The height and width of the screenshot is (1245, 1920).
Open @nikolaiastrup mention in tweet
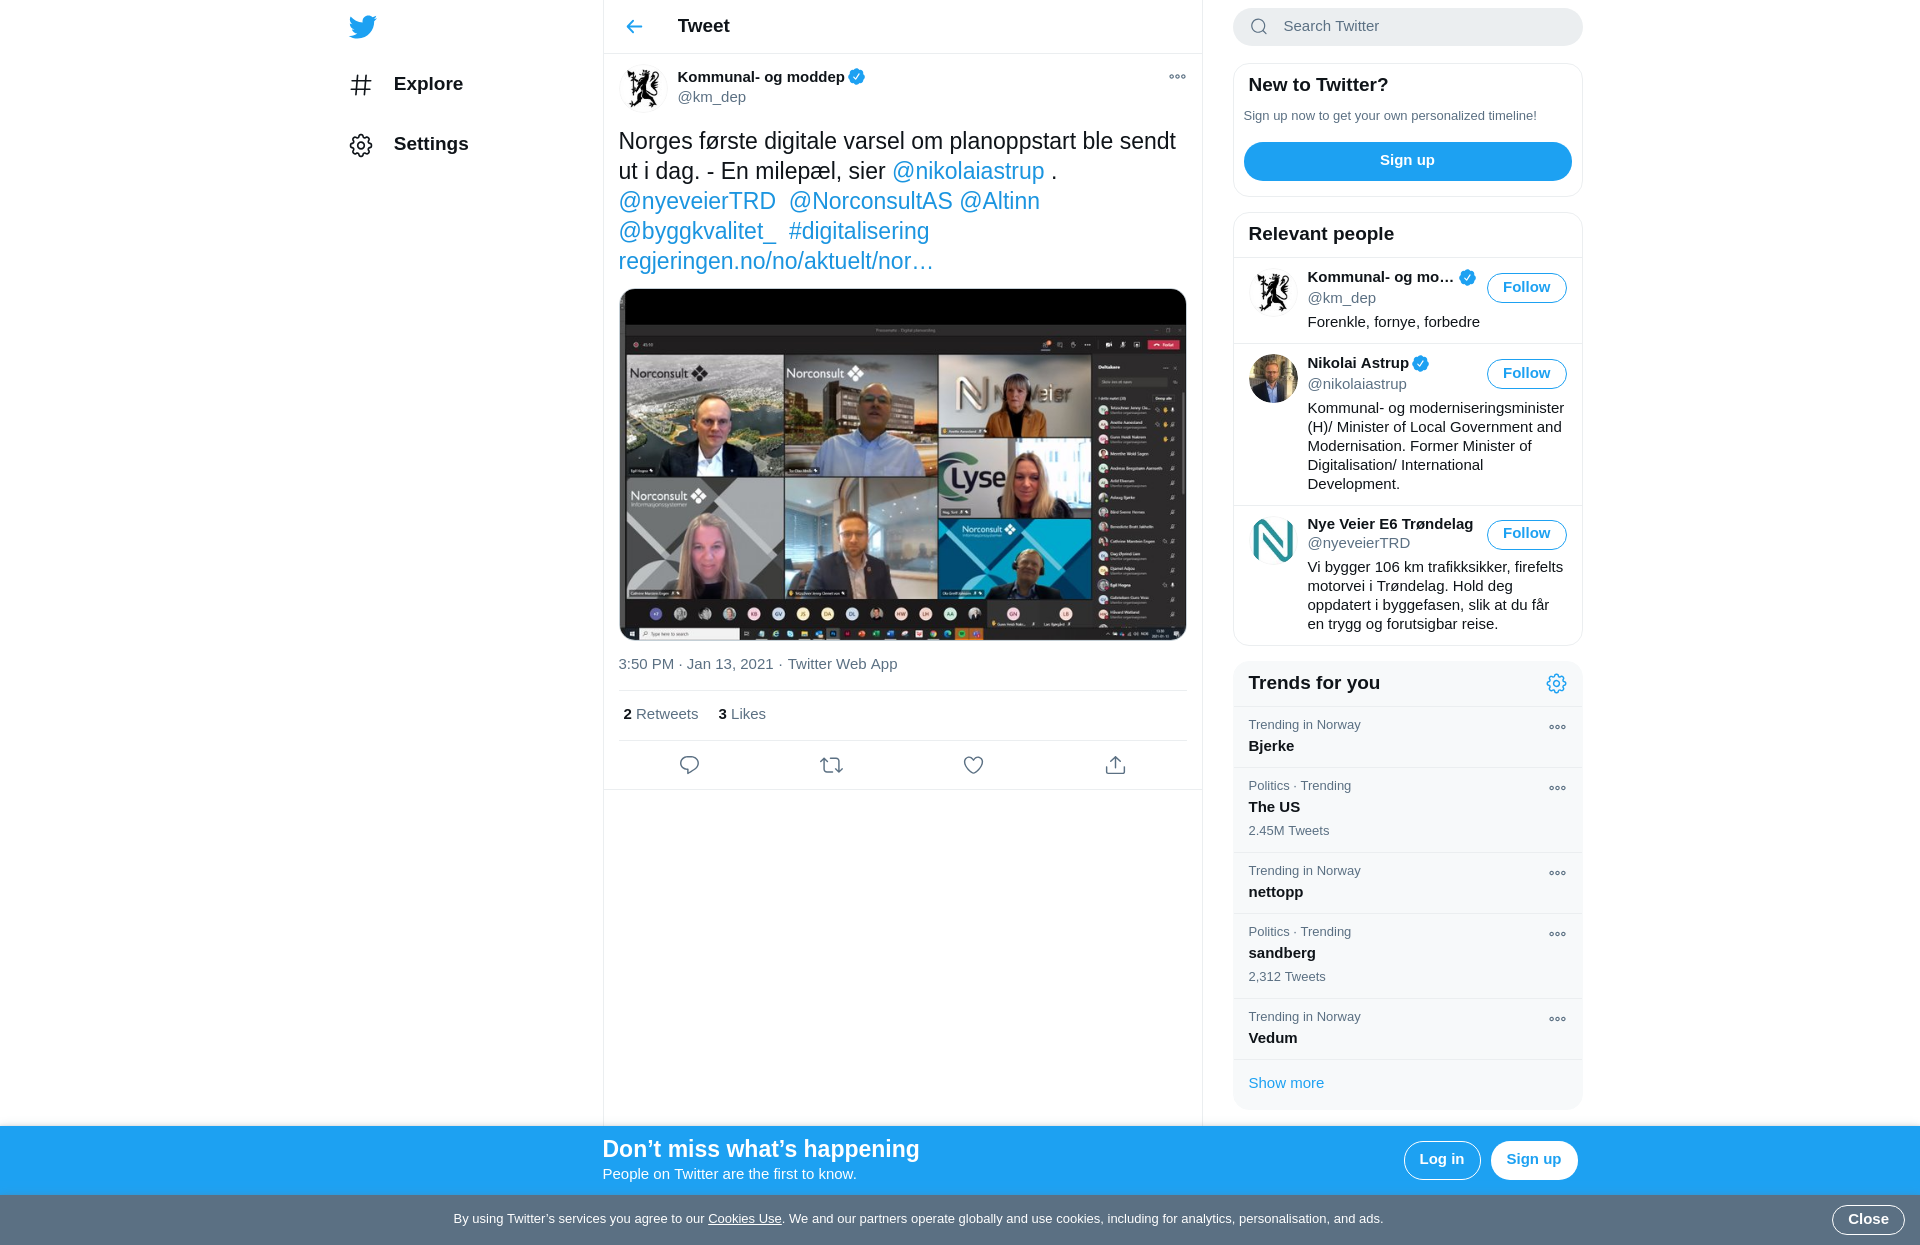click(968, 171)
